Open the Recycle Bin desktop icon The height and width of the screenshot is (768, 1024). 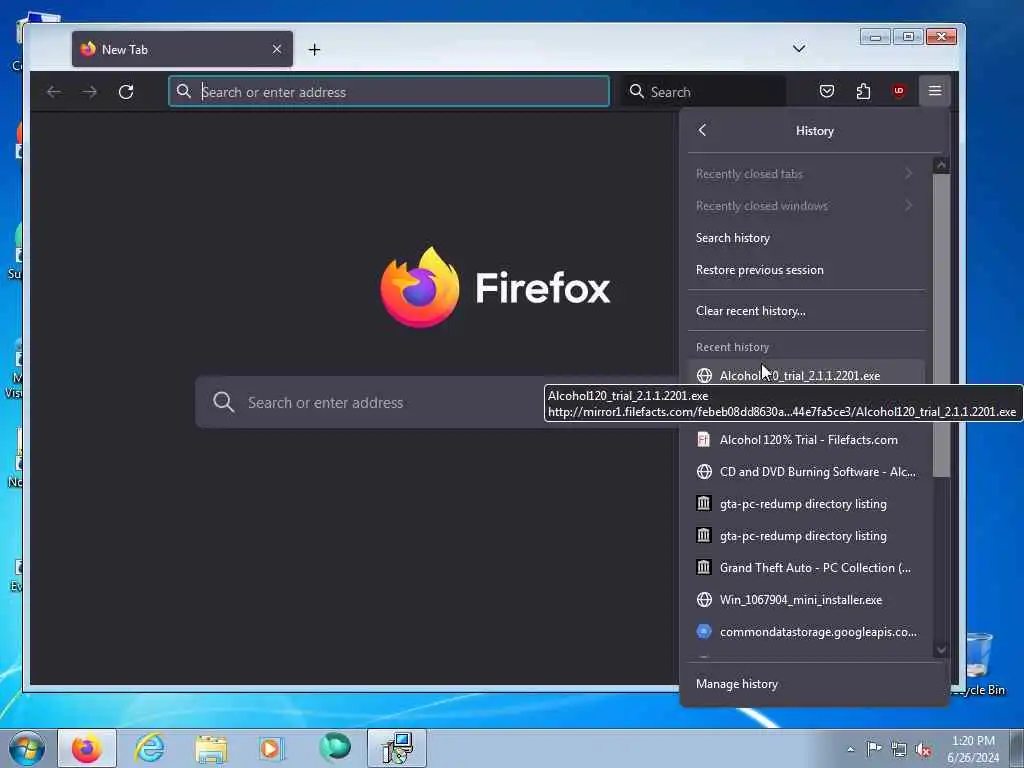978,663
